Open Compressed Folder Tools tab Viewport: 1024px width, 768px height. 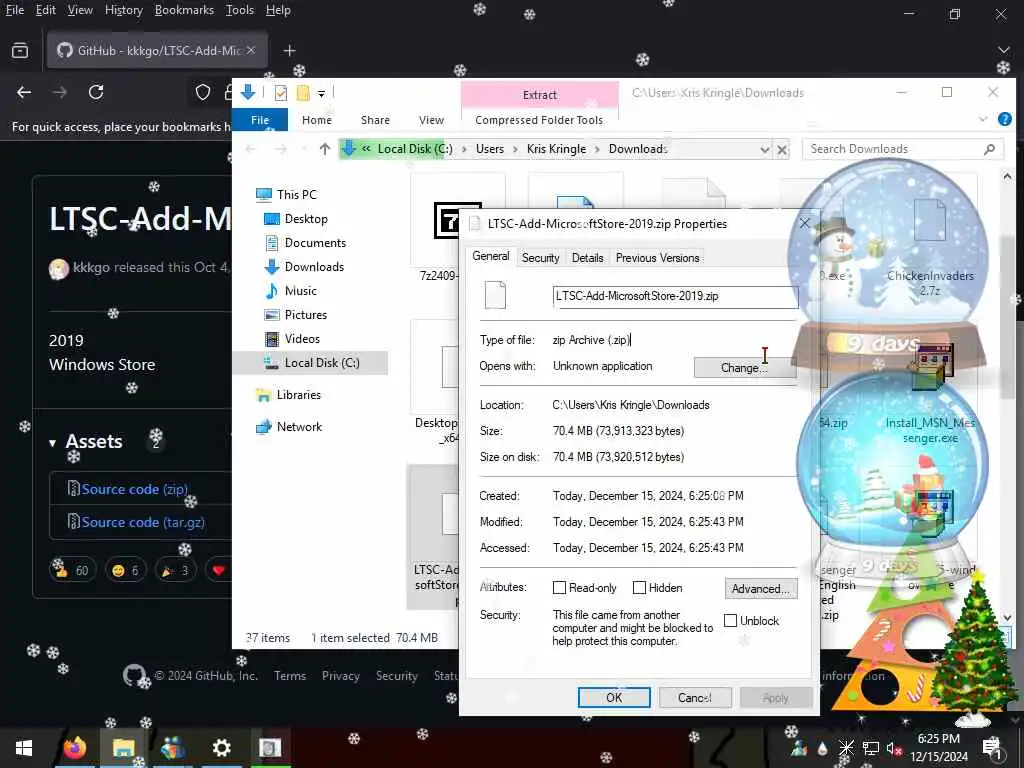click(x=539, y=120)
